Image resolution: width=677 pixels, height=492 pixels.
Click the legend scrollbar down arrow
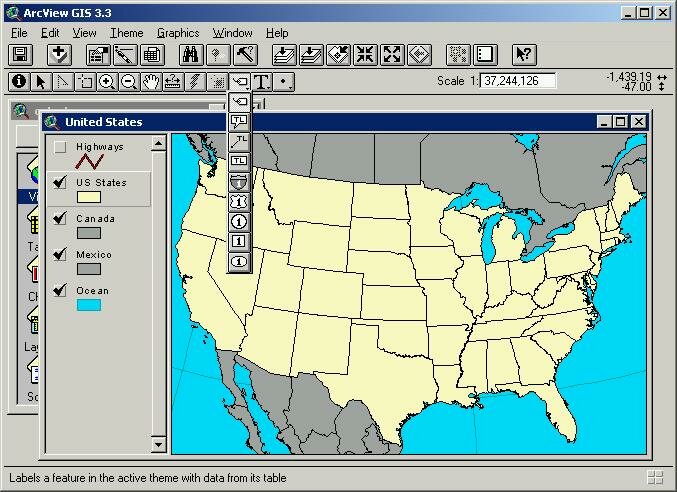click(x=158, y=444)
